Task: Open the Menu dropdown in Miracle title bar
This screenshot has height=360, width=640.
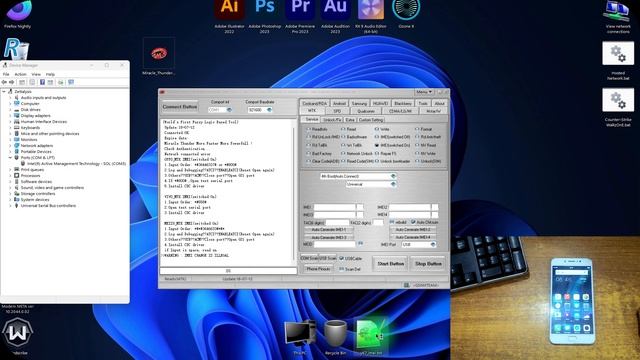Action: tap(424, 92)
